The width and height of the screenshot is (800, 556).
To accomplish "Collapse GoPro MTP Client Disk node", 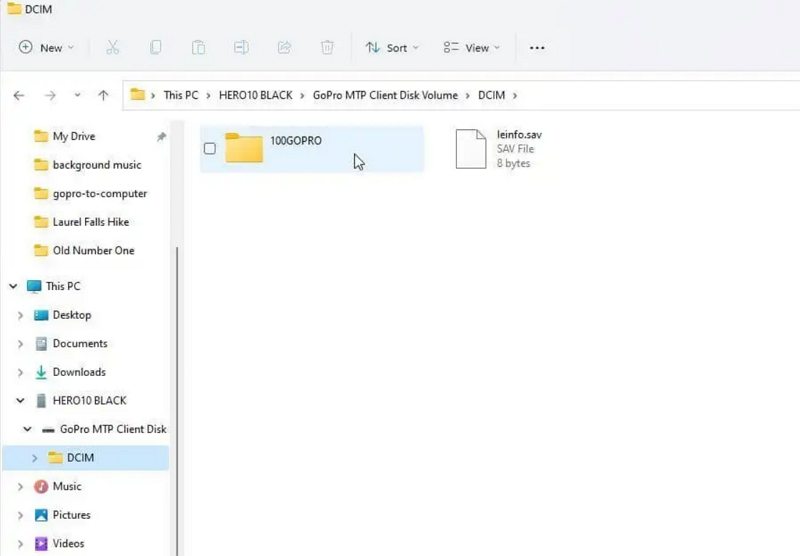I will click(28, 429).
